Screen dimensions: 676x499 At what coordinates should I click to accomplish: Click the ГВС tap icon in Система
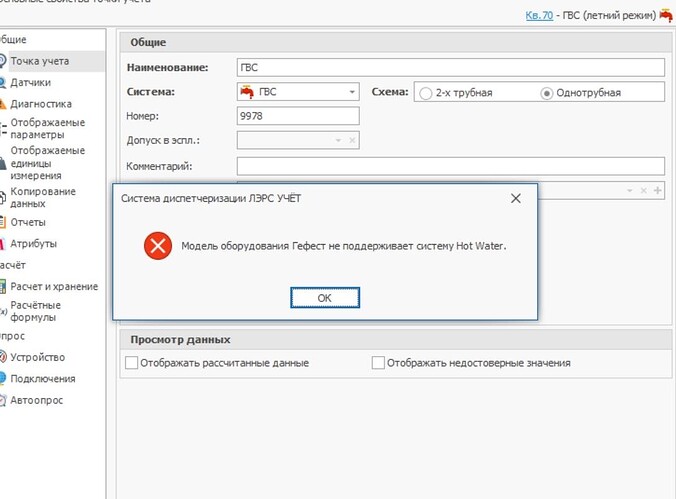[247, 92]
